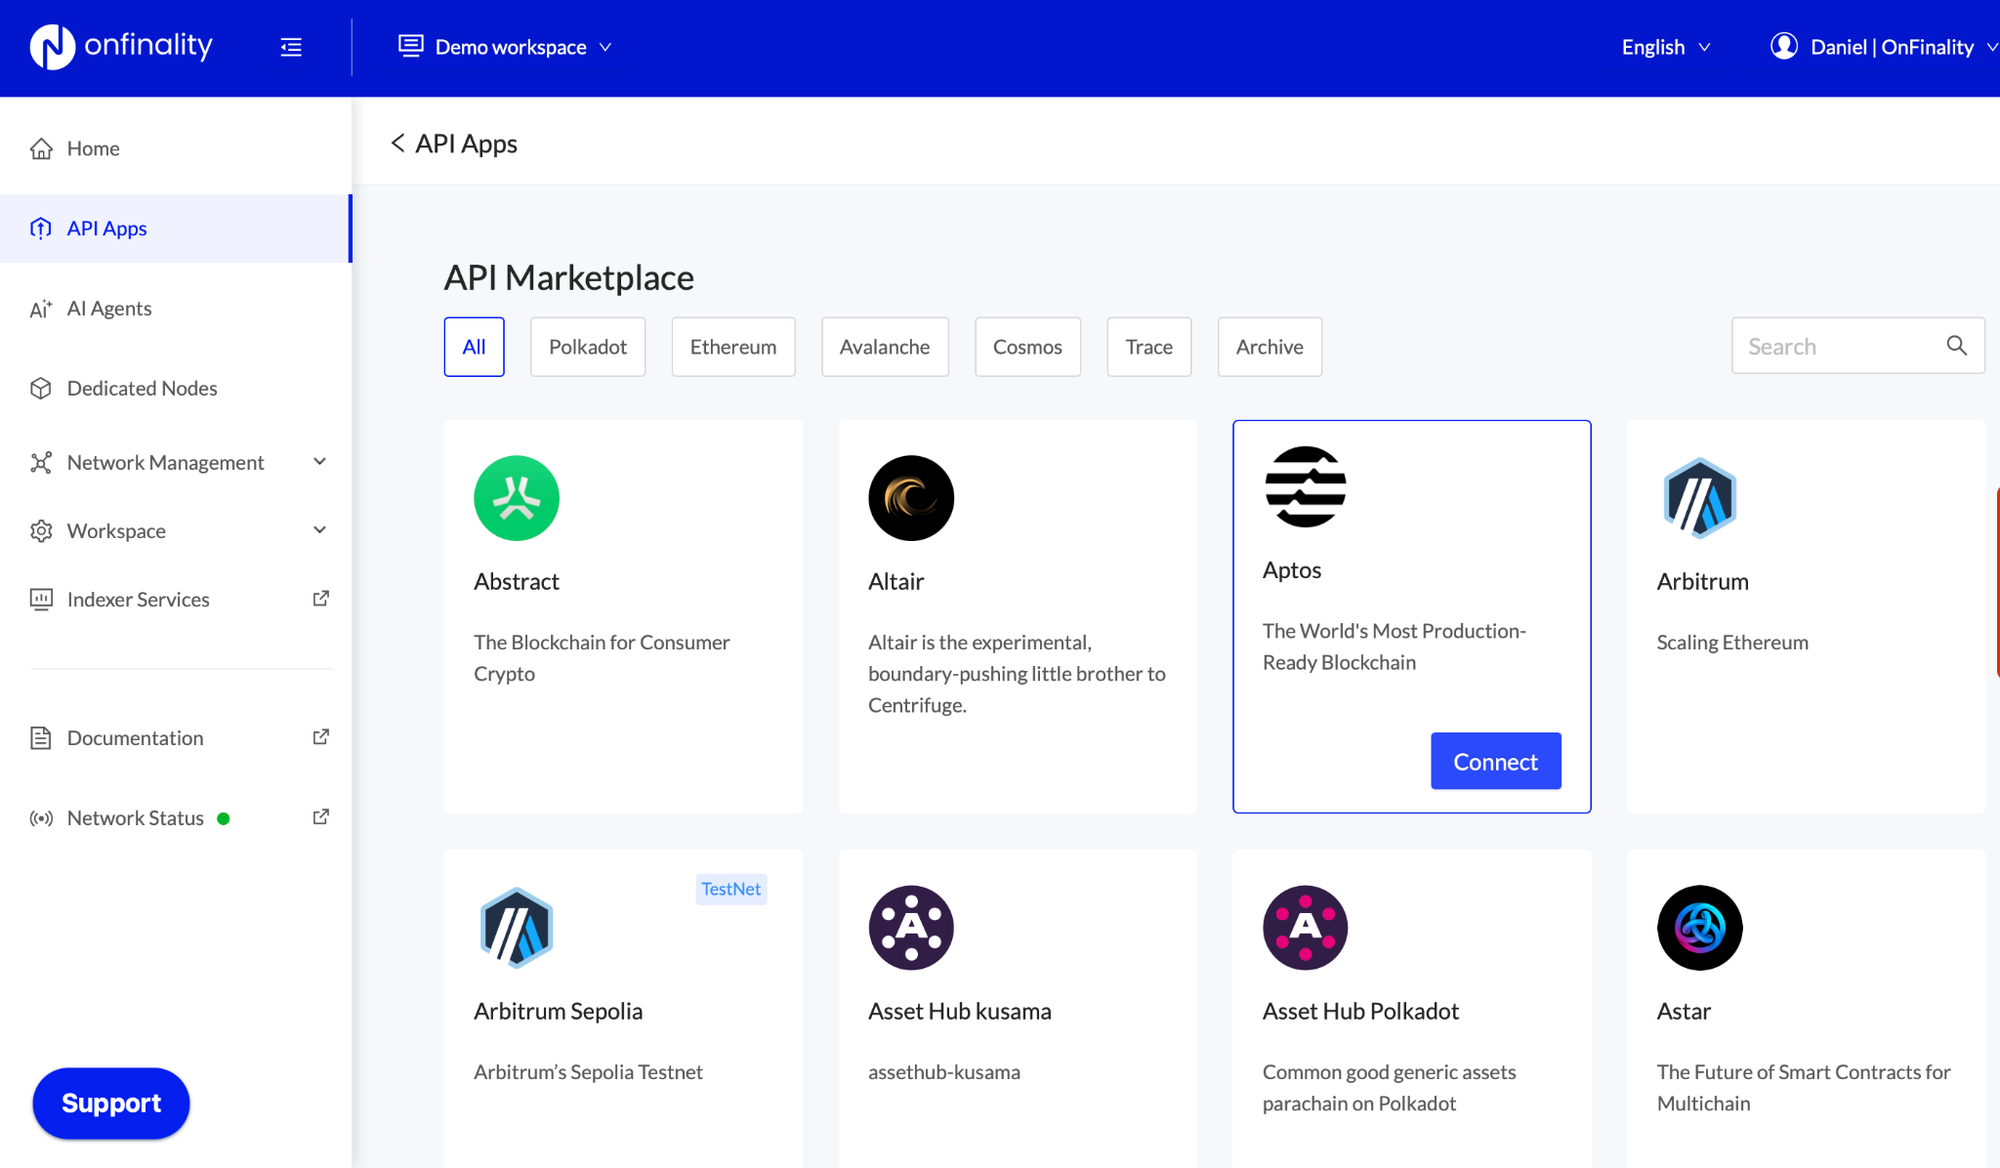
Task: Click the Connect button on Aptos
Action: (x=1495, y=760)
